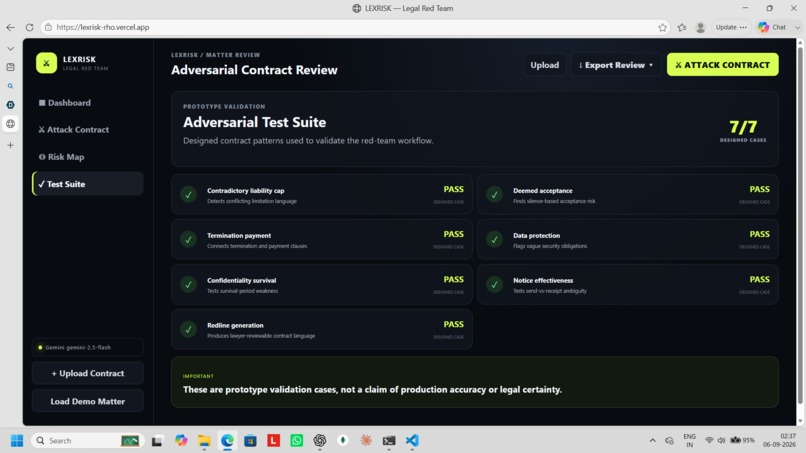Image resolution: width=806 pixels, height=453 pixels.
Task: Click the 7/7 designed cases counter
Action: [x=743, y=130]
